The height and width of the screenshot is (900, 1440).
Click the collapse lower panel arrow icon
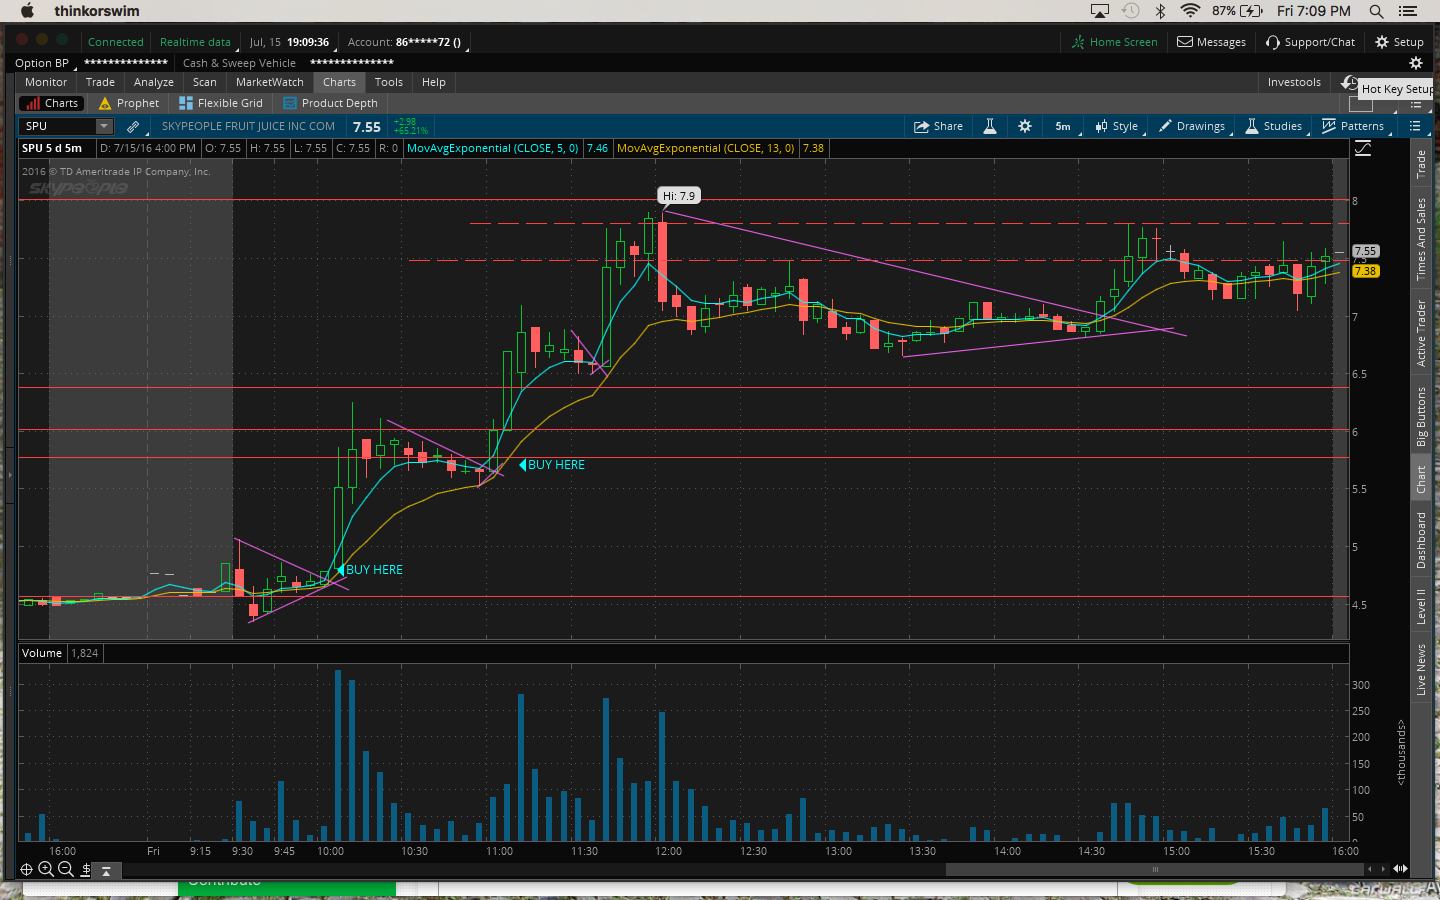pos(106,871)
